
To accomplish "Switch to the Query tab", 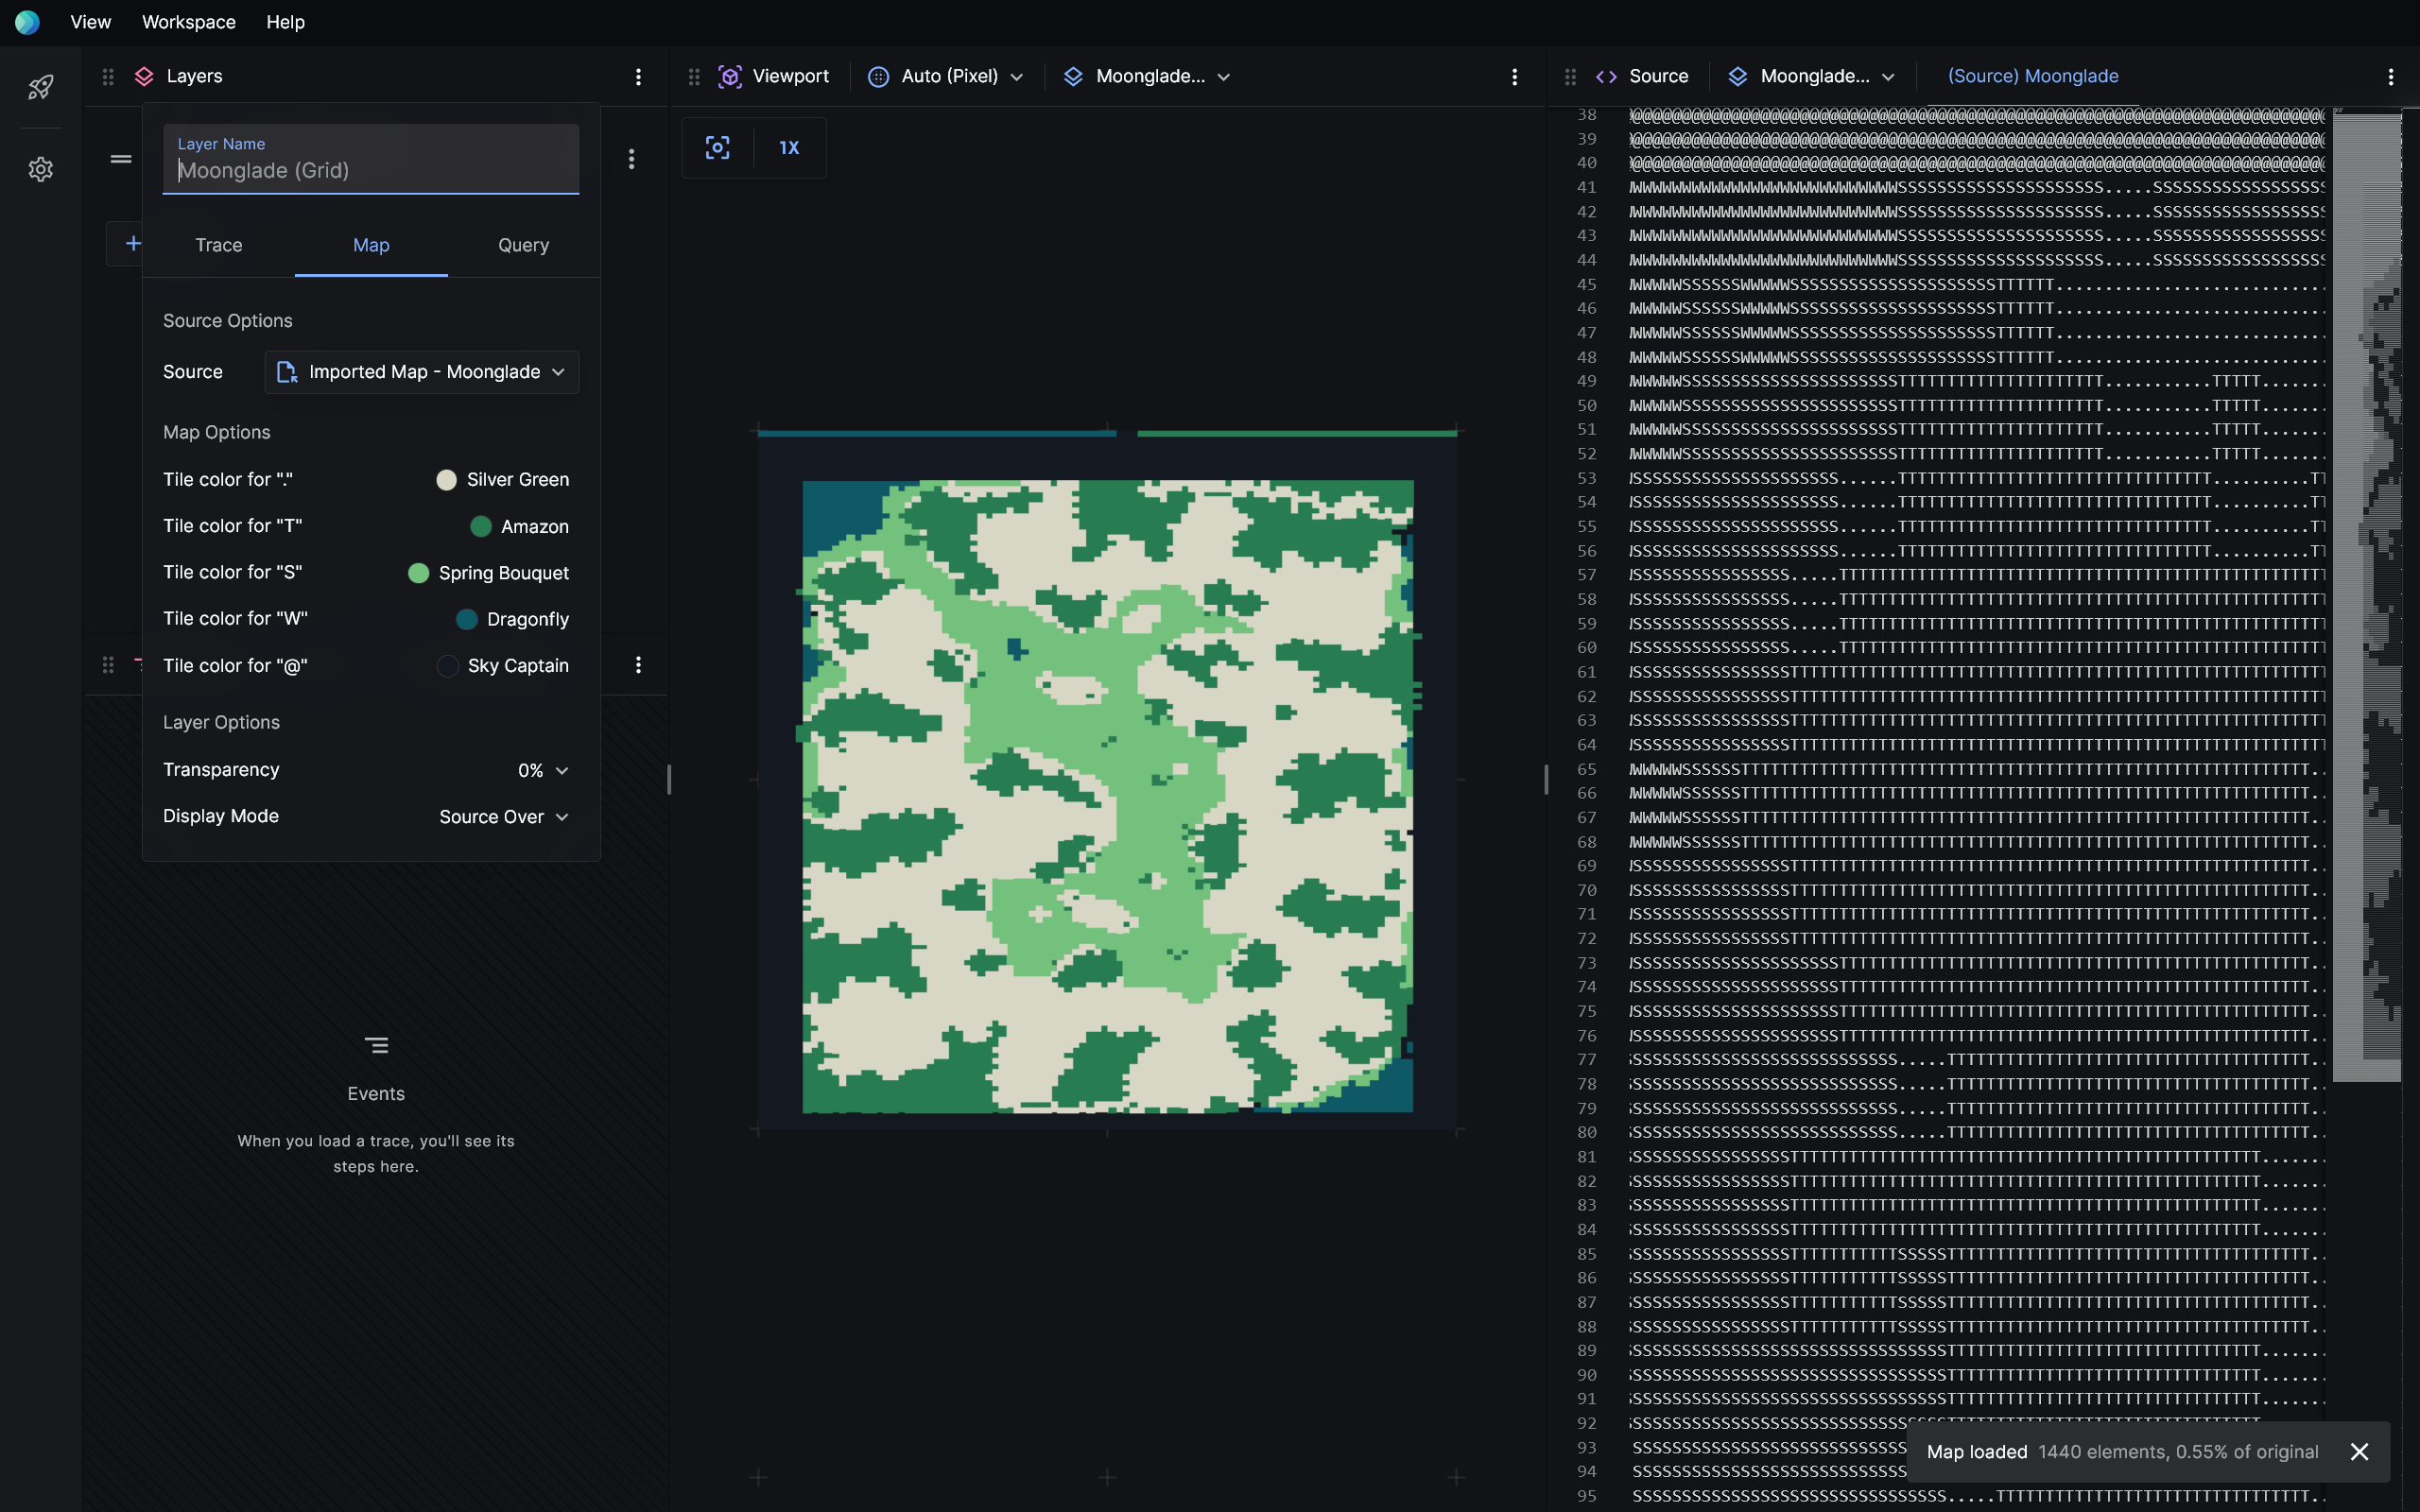I will (x=524, y=245).
